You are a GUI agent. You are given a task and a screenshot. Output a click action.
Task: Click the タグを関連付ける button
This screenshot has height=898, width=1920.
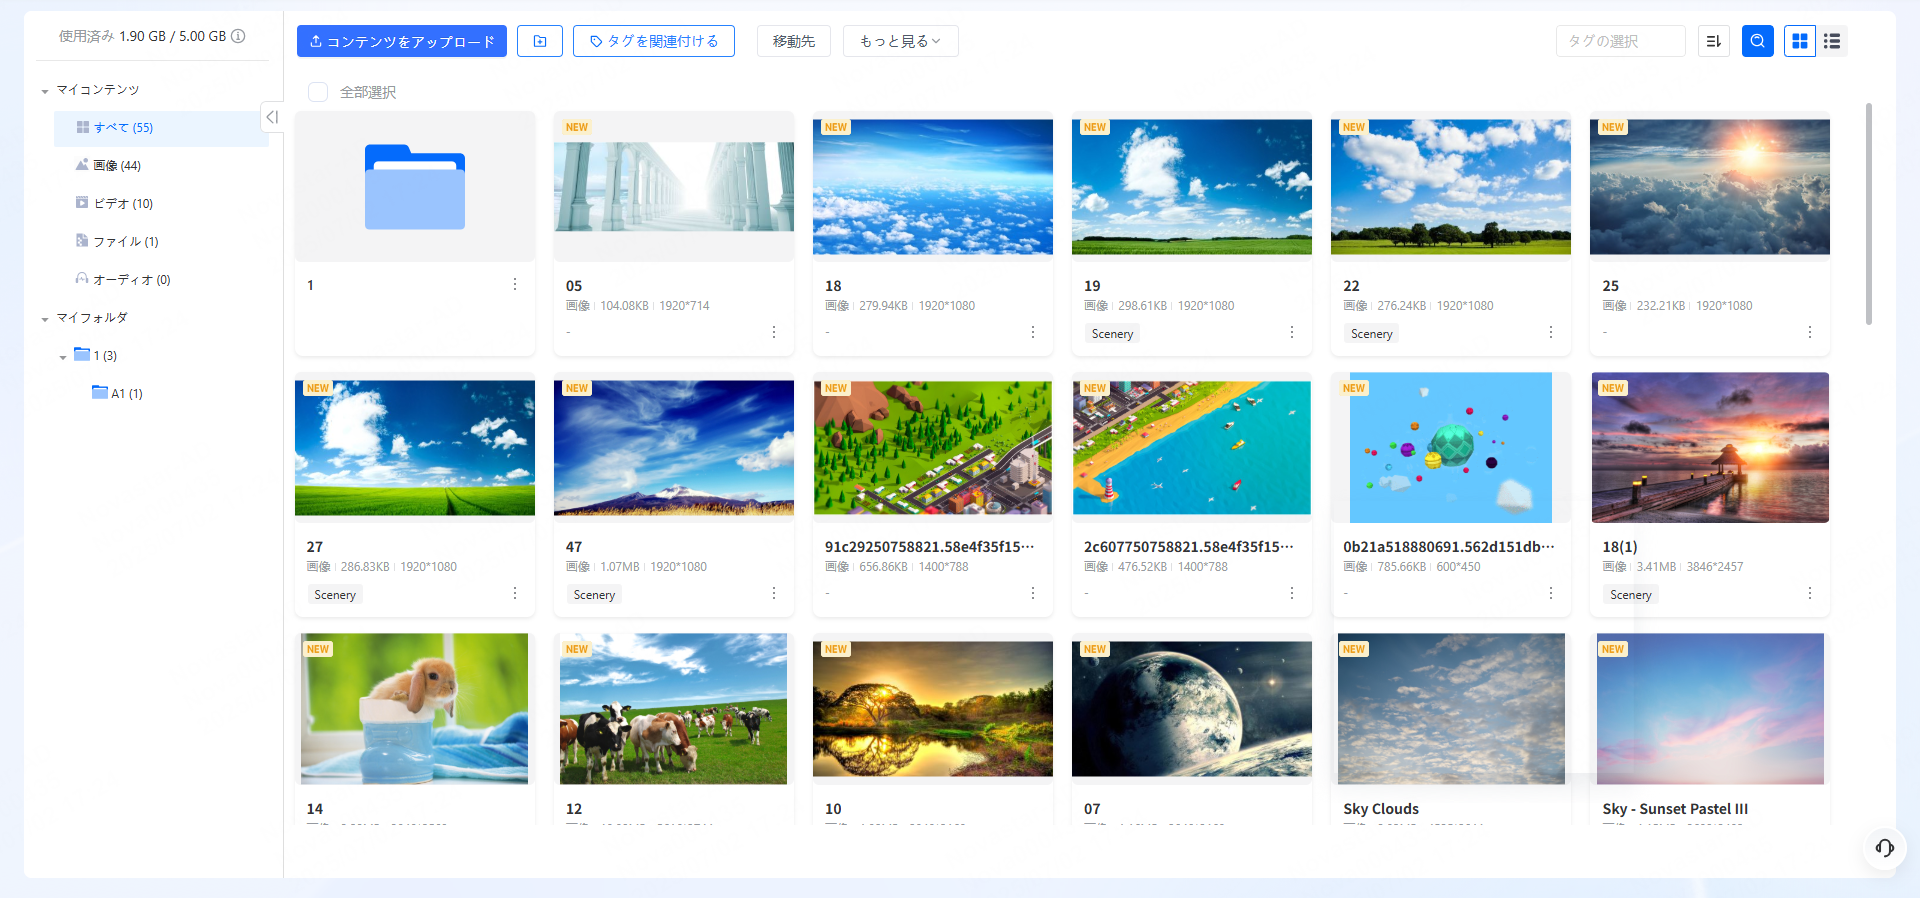click(654, 41)
